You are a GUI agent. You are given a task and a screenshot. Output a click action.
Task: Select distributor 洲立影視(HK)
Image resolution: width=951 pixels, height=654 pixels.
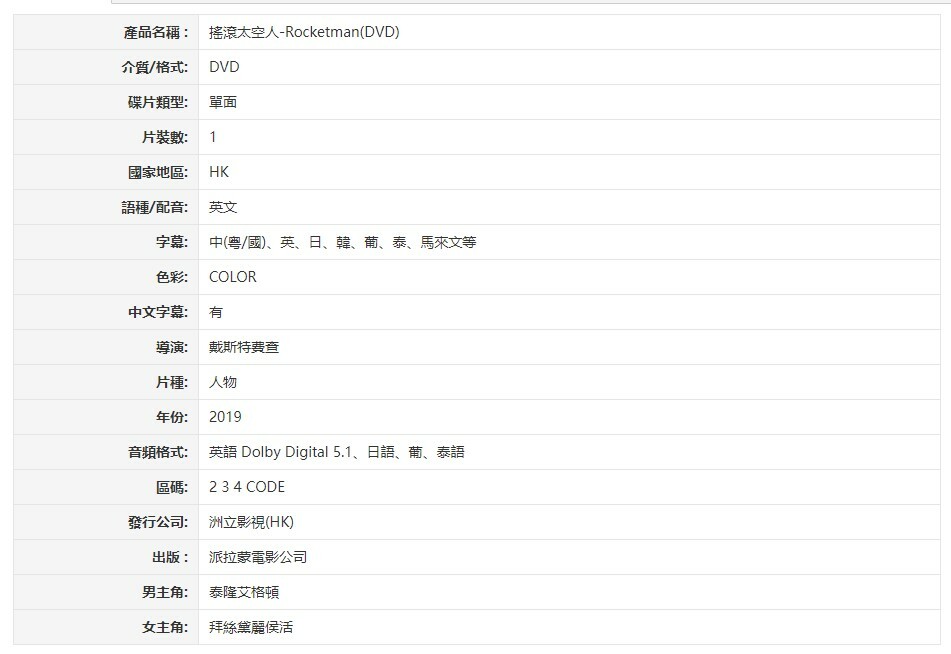pyautogui.click(x=251, y=522)
